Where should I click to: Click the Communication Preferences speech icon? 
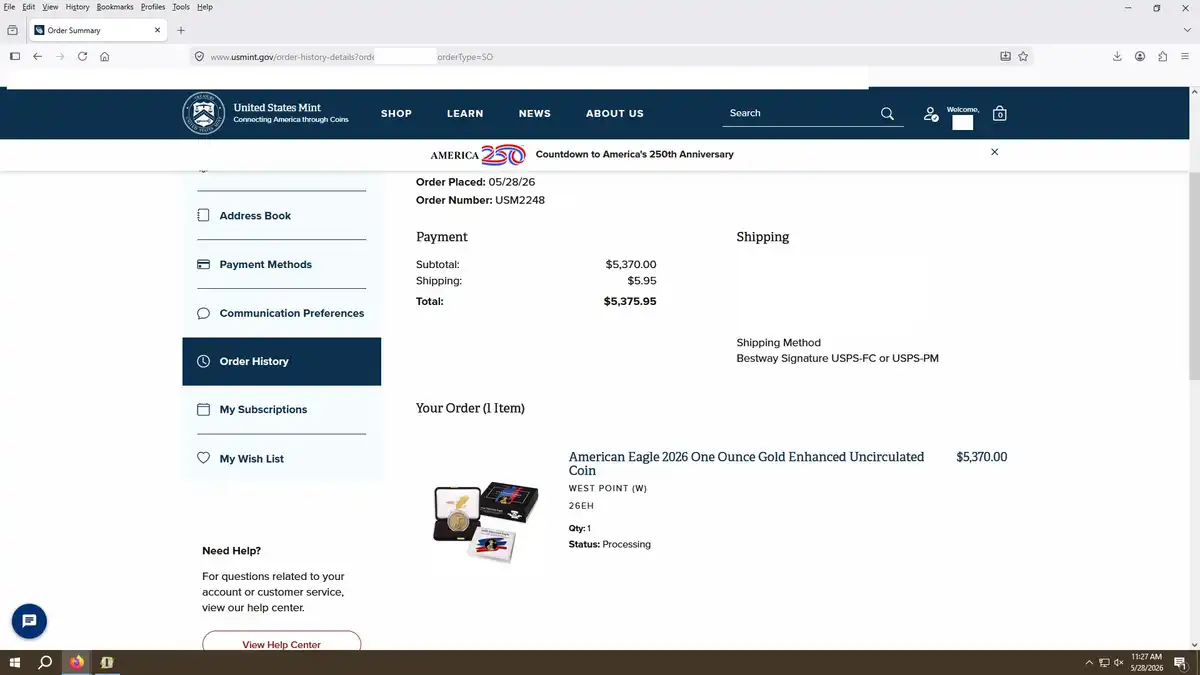tap(204, 313)
